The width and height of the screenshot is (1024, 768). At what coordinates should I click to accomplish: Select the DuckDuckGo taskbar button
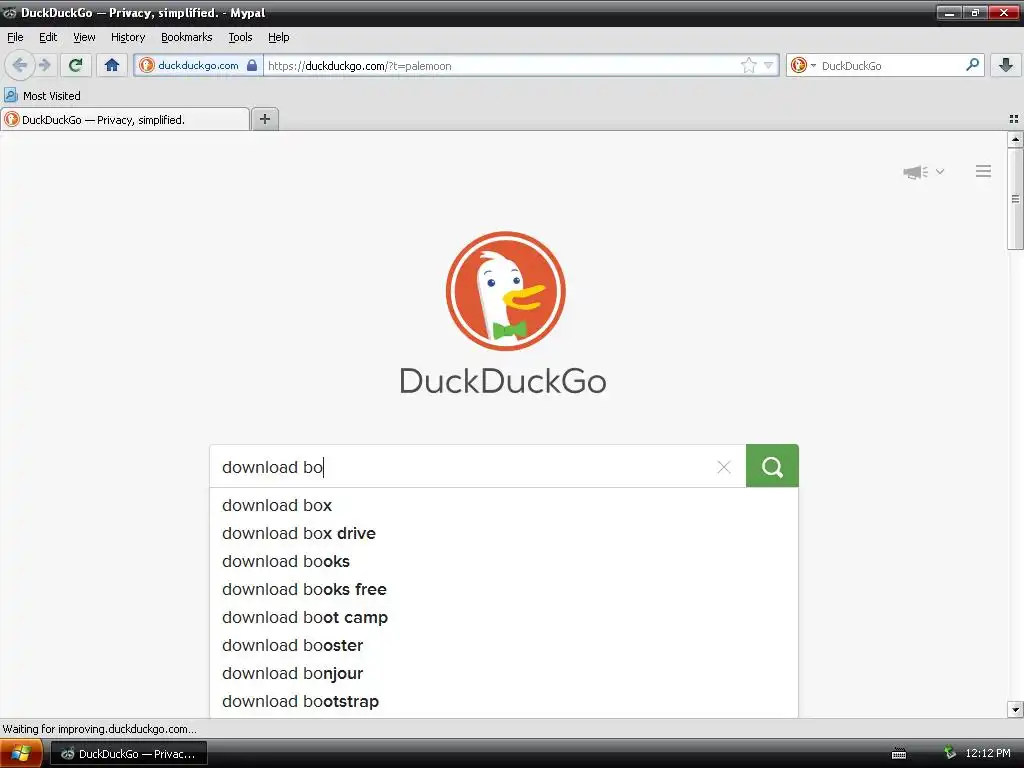pyautogui.click(x=129, y=754)
